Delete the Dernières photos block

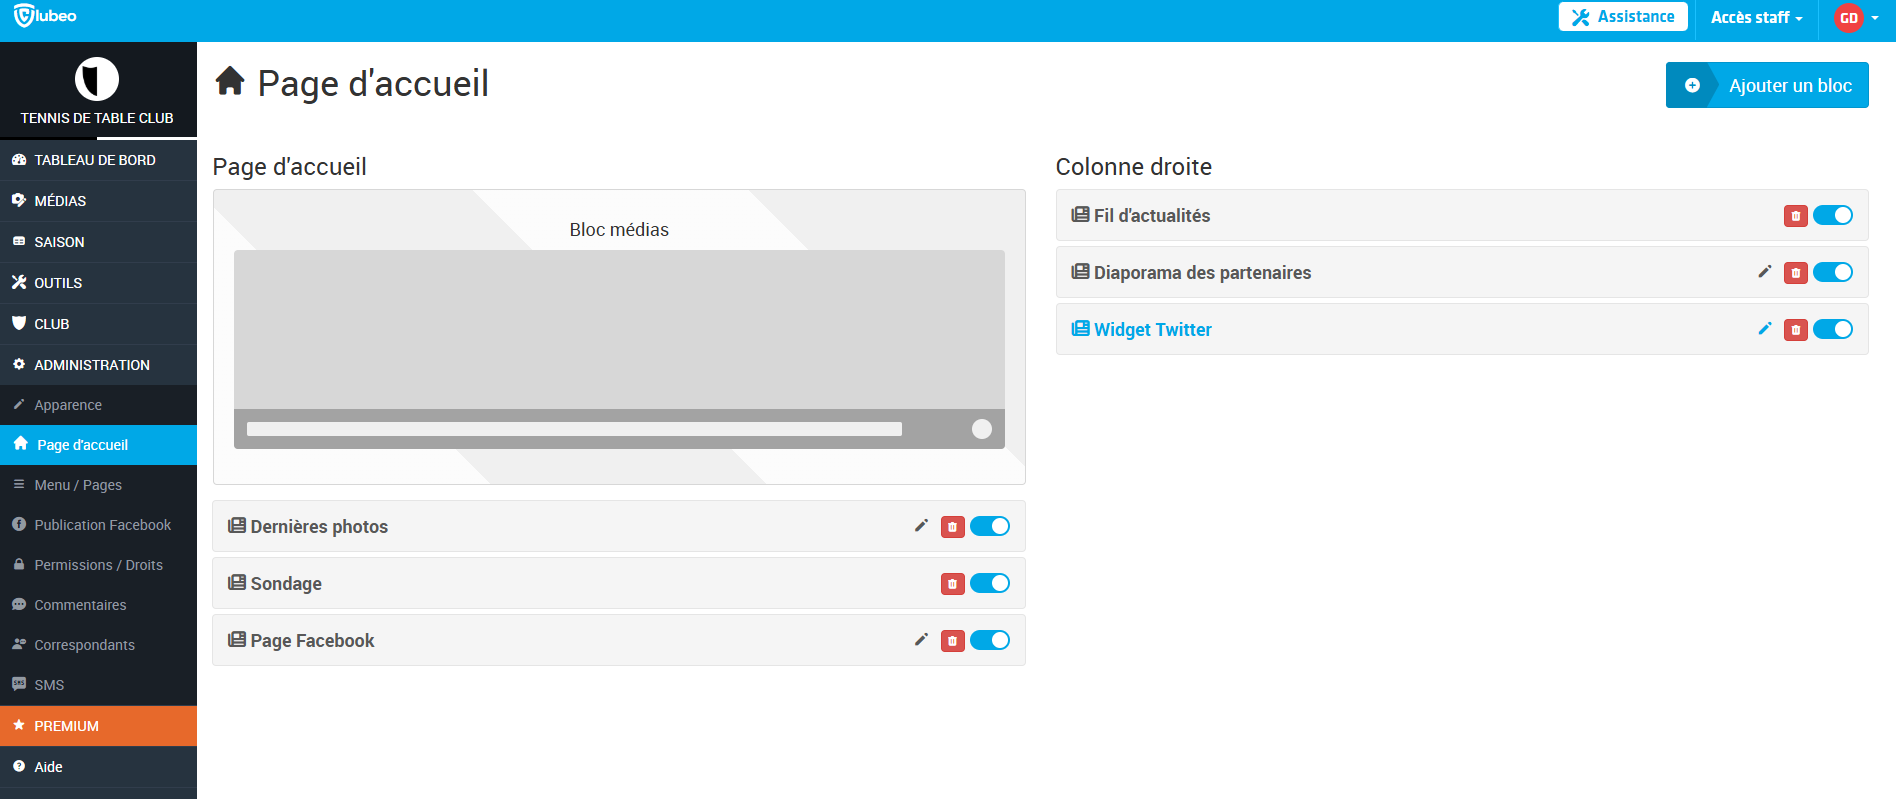(x=953, y=527)
